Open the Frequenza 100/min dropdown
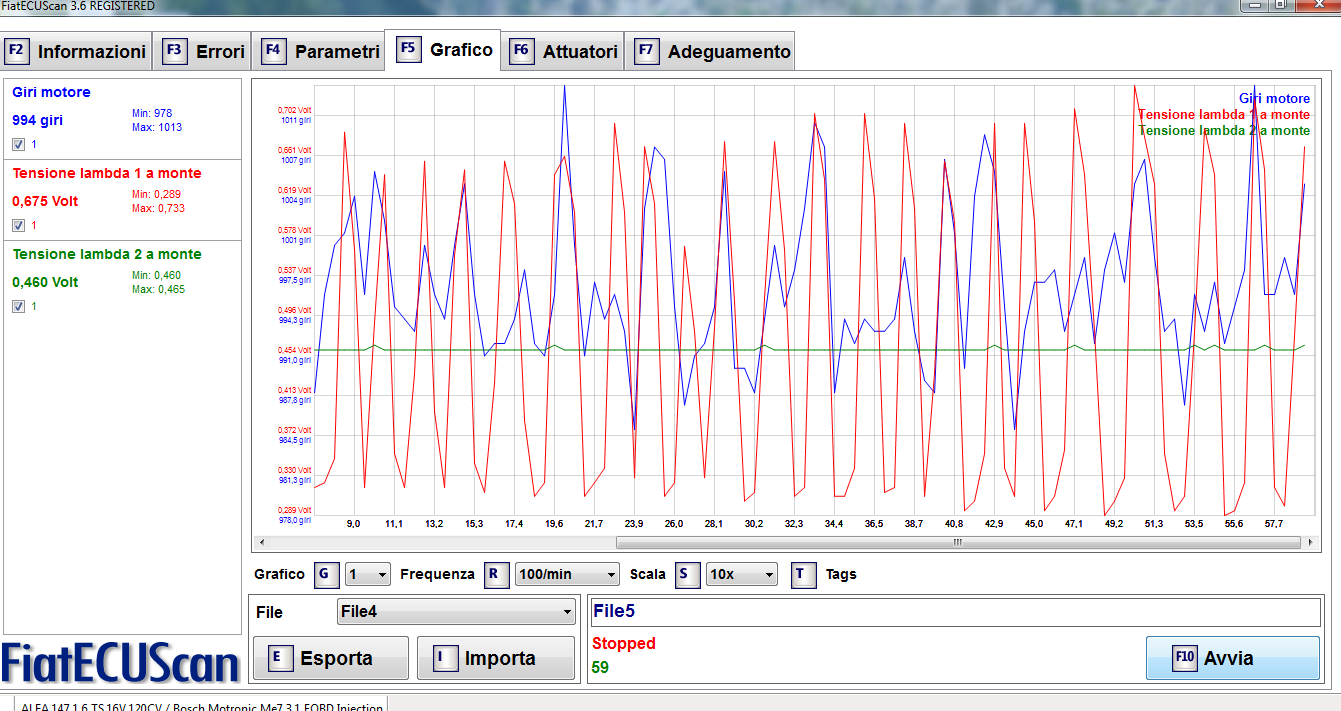 pyautogui.click(x=567, y=574)
